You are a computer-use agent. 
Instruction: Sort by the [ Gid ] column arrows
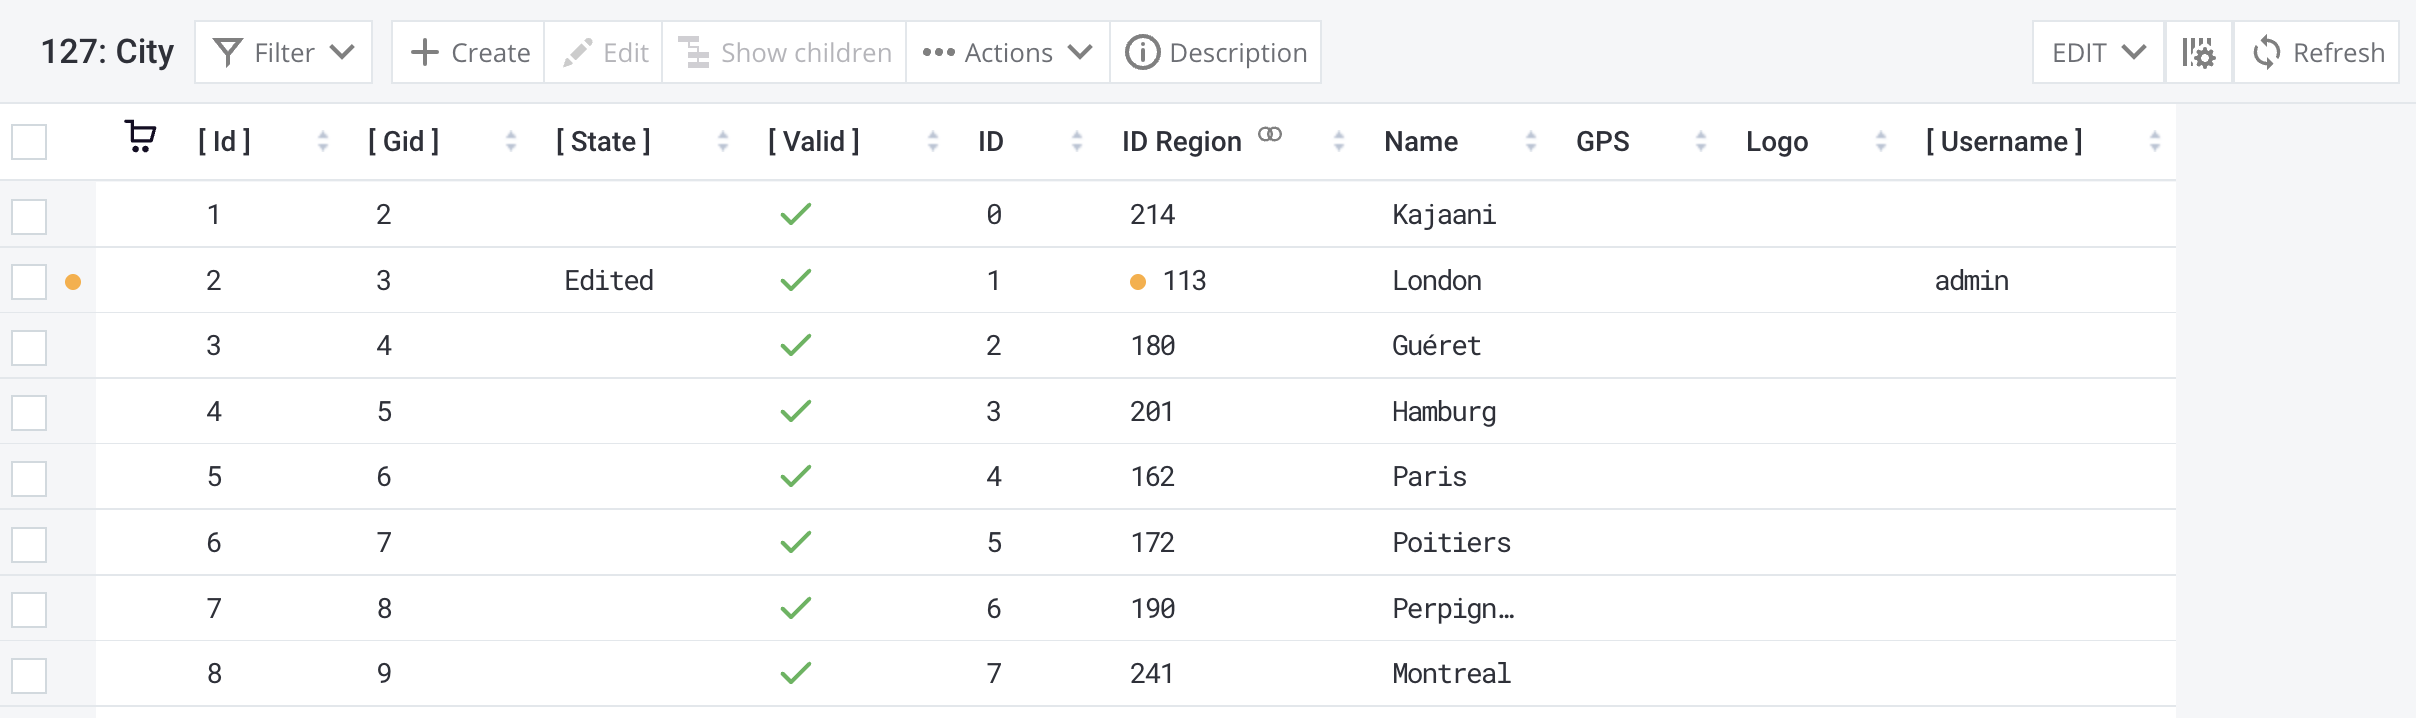[x=511, y=142]
